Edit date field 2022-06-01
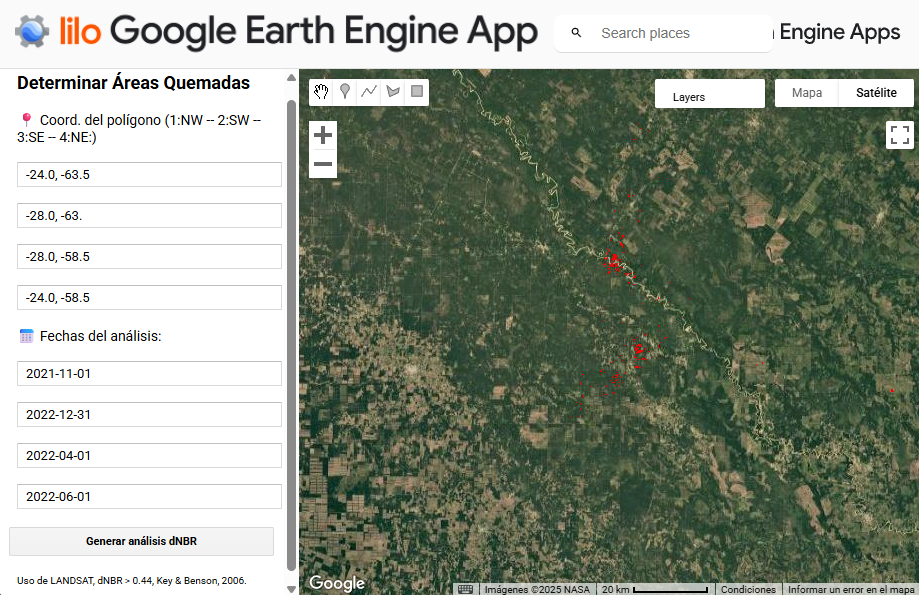The height and width of the screenshot is (595, 919). pyautogui.click(x=149, y=497)
